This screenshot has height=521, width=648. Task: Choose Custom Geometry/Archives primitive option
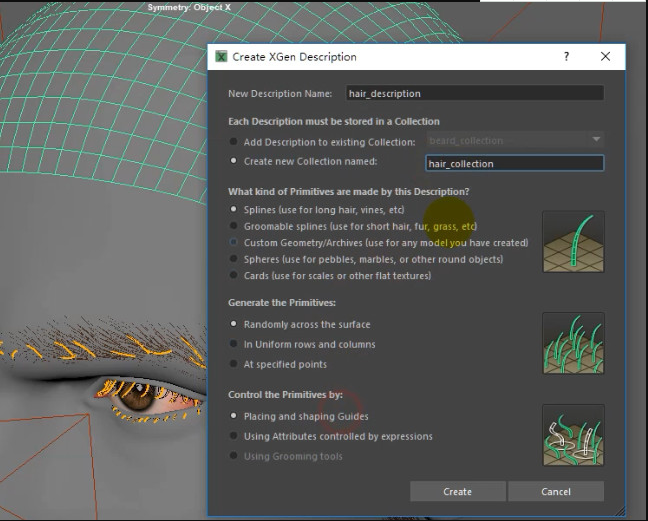[x=233, y=242]
